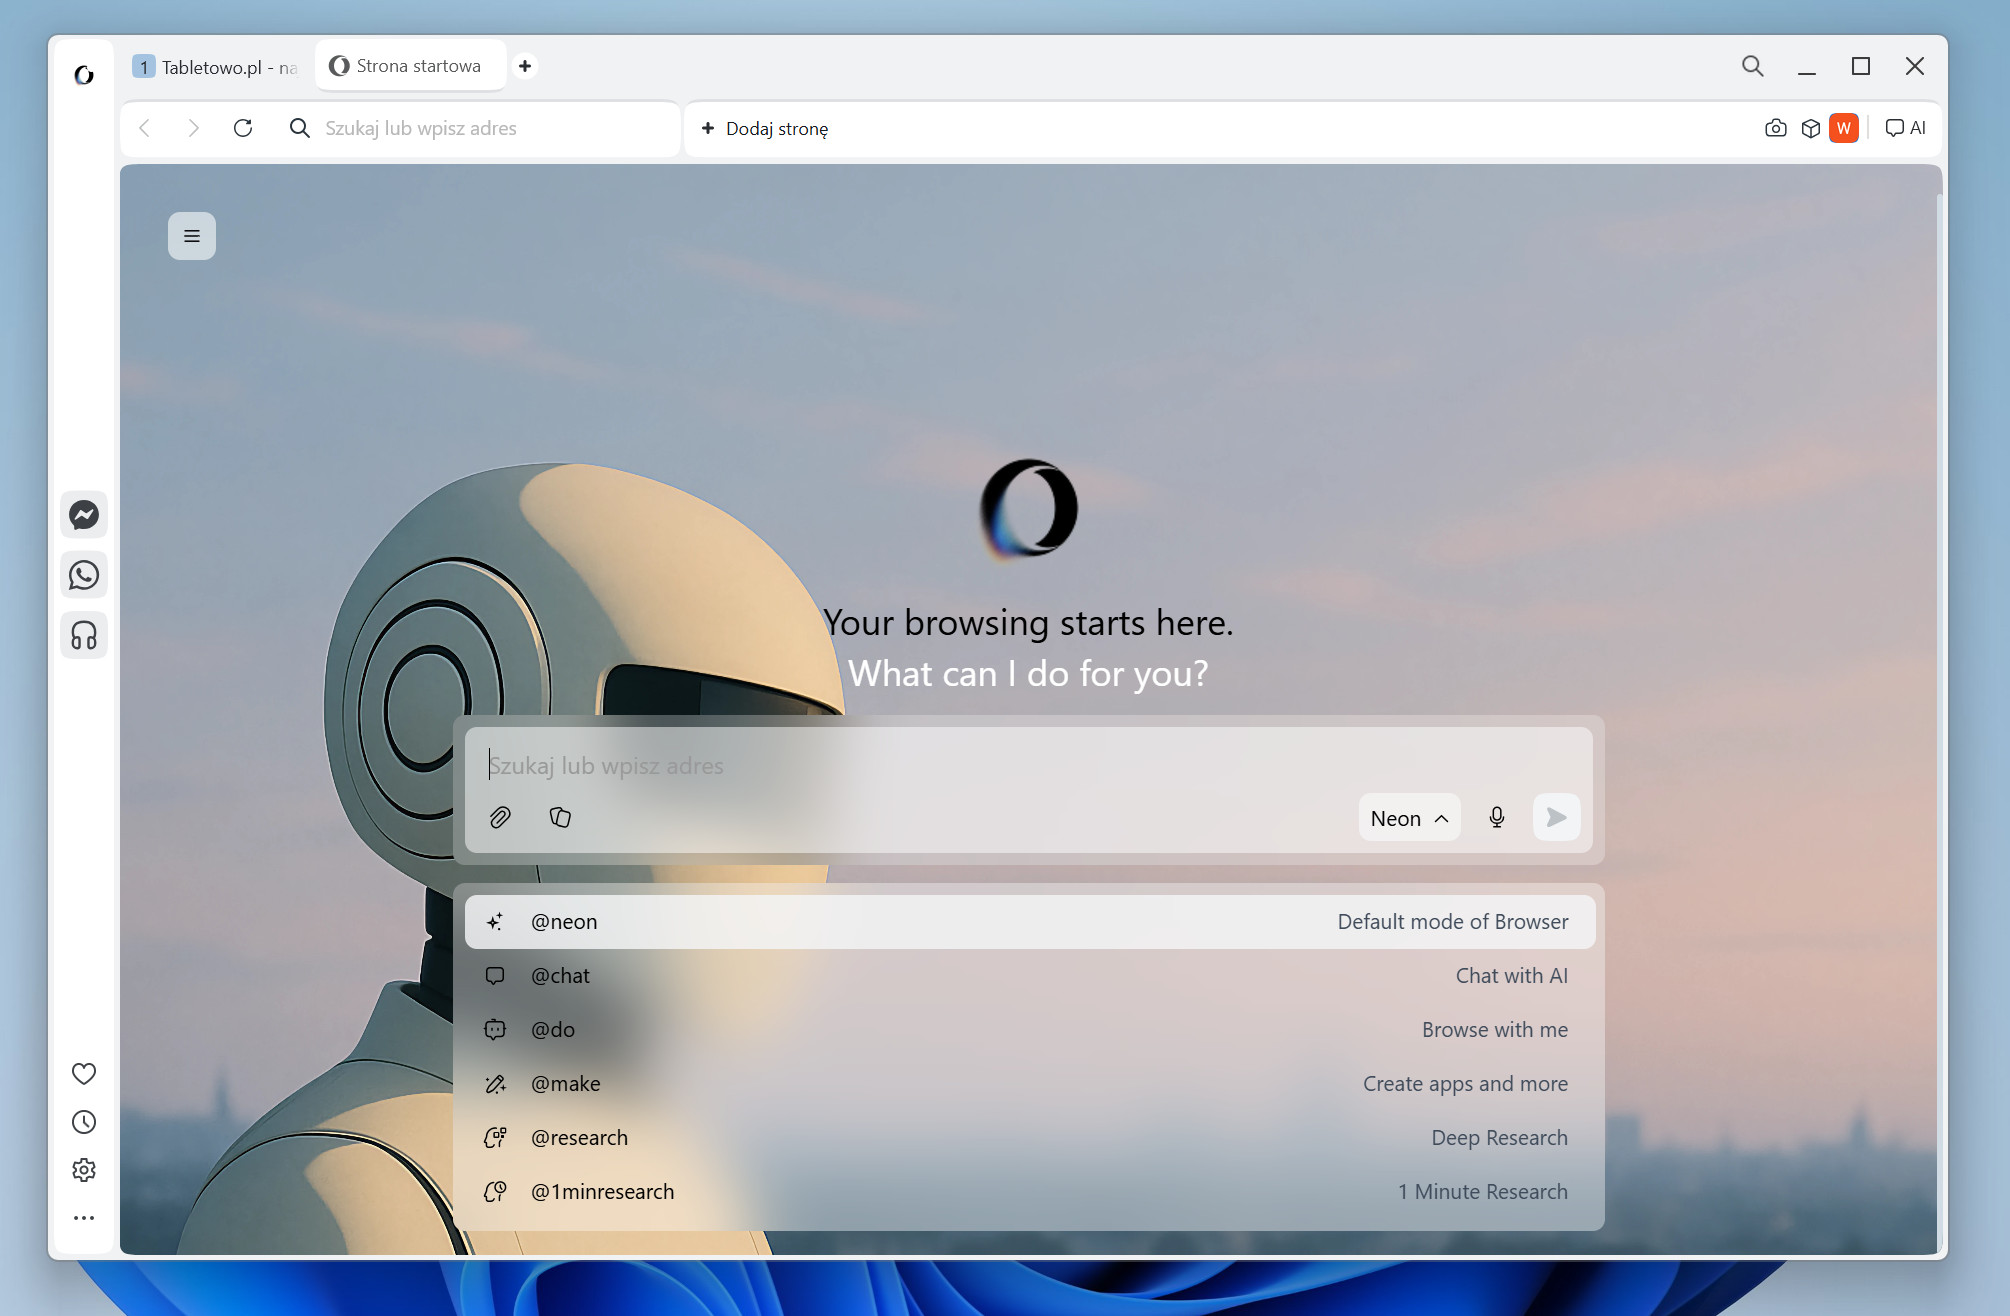This screenshot has height=1316, width=2010.
Task: Open a new tab with plus button
Action: tap(525, 66)
